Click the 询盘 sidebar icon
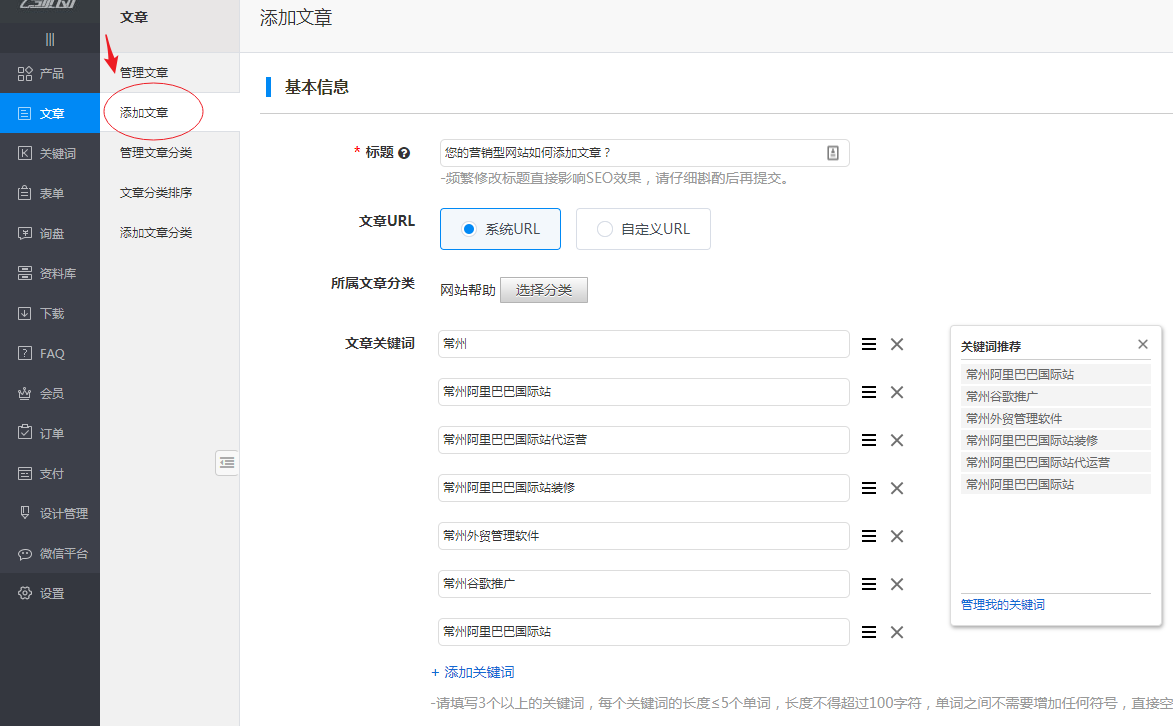Image resolution: width=1173 pixels, height=726 pixels. (25, 233)
